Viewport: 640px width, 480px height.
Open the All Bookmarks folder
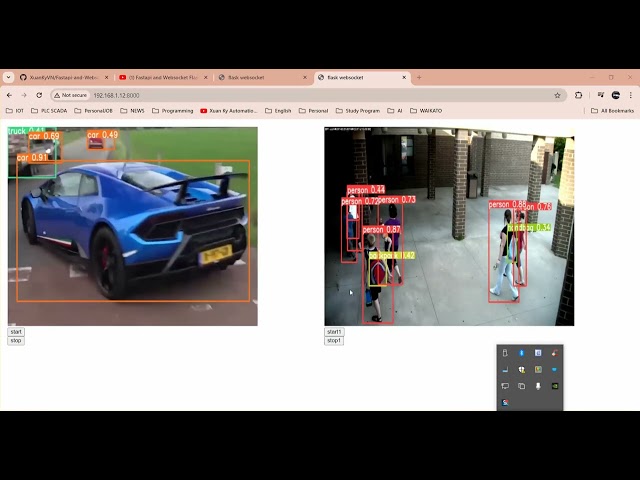tap(612, 111)
